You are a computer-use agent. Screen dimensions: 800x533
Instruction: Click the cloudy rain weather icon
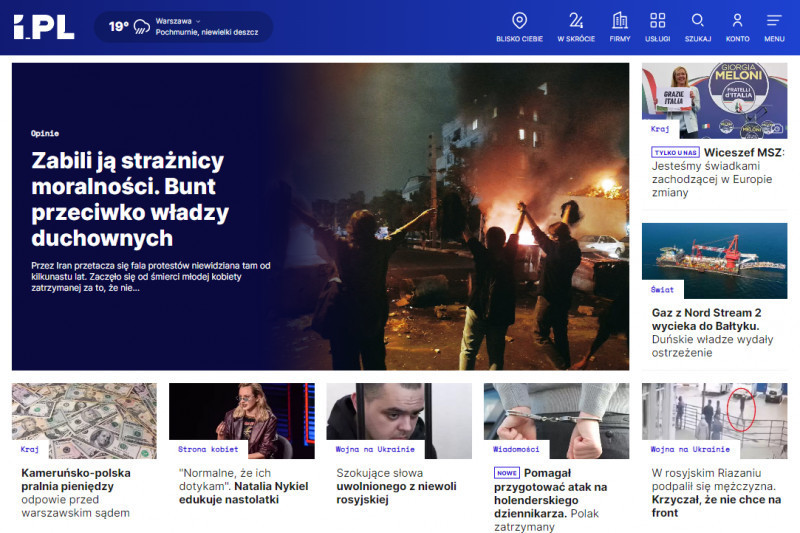click(x=142, y=27)
